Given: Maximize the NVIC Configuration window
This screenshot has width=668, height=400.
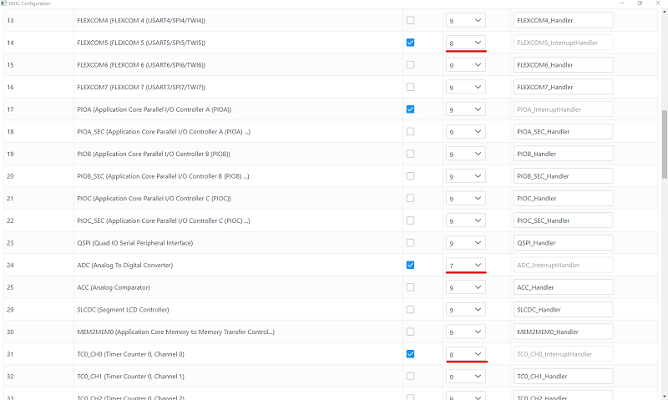Looking at the screenshot, I should click(x=640, y=3).
